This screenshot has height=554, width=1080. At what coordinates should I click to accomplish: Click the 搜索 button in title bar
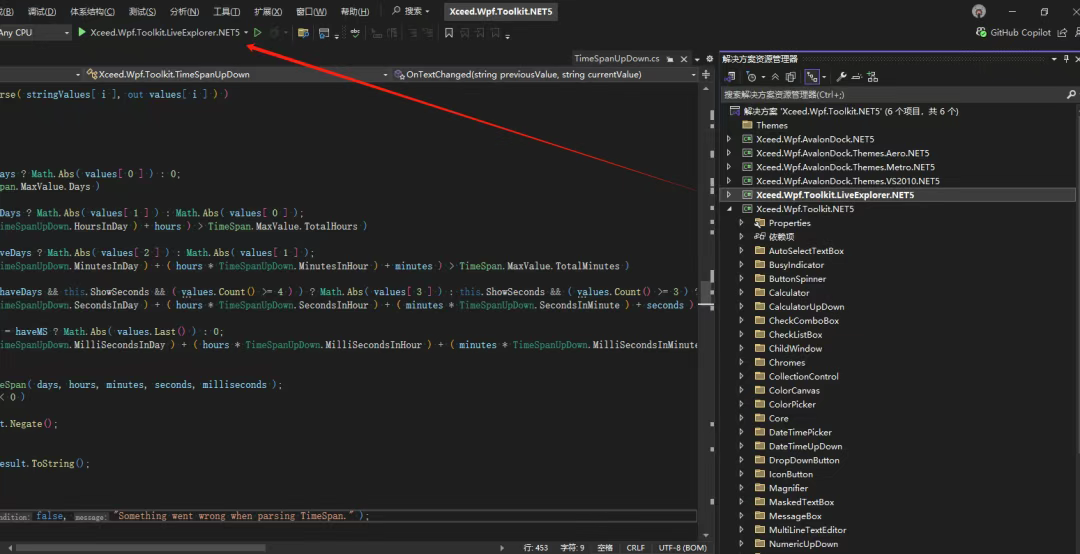(409, 12)
